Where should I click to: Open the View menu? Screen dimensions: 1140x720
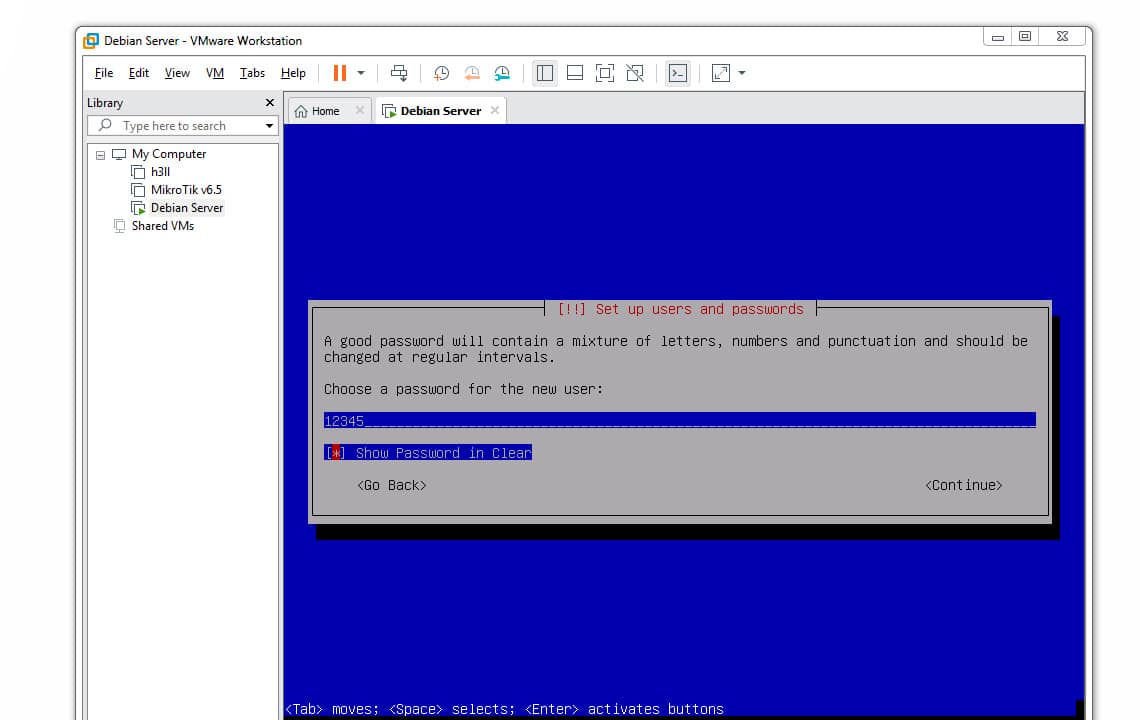pos(177,73)
